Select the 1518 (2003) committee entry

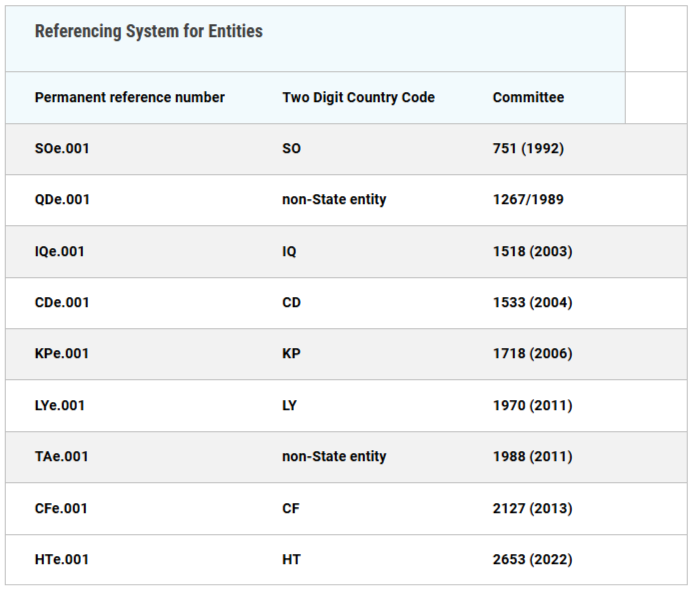pyautogui.click(x=532, y=252)
